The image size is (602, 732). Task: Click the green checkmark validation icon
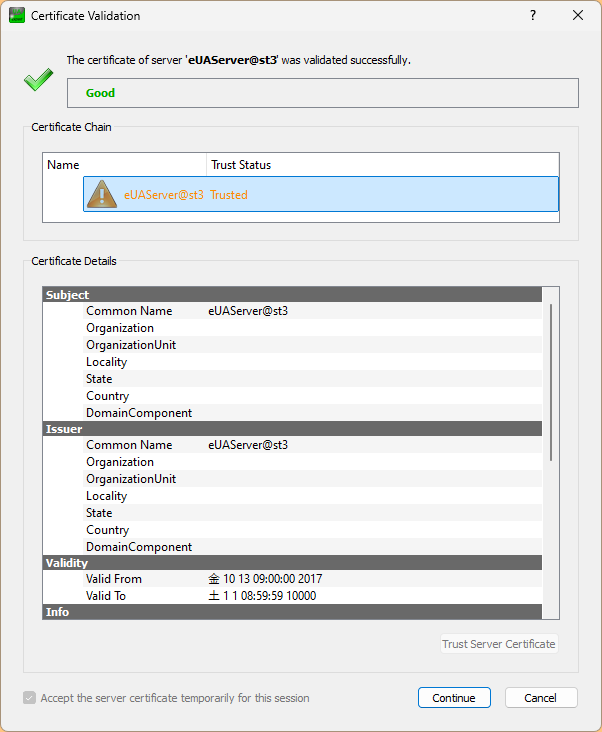pyautogui.click(x=38, y=81)
